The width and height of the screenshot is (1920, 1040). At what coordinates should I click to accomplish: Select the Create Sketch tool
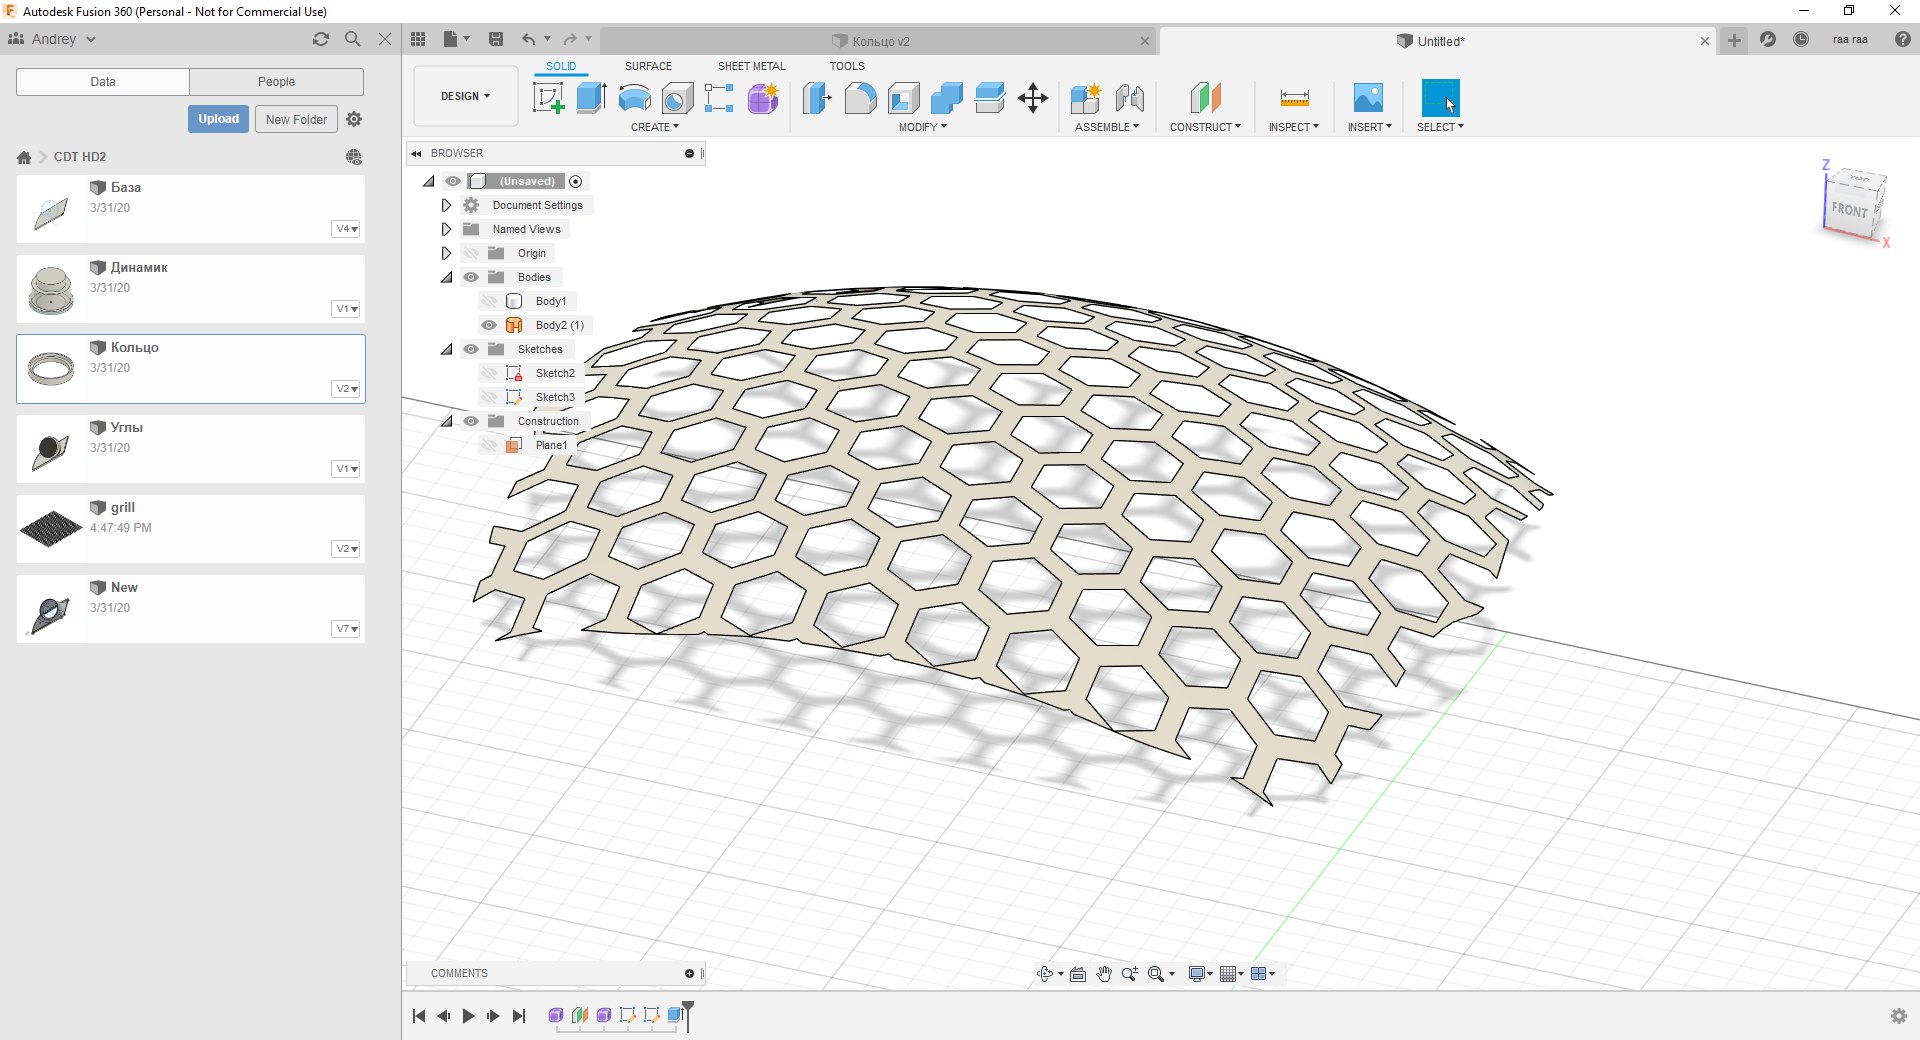548,98
